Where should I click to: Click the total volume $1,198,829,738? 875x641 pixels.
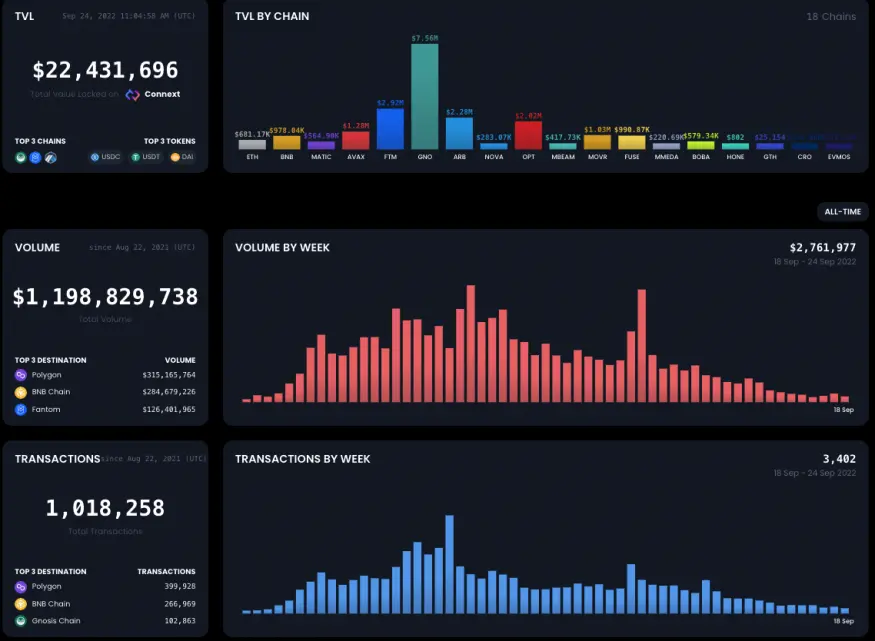[105, 297]
